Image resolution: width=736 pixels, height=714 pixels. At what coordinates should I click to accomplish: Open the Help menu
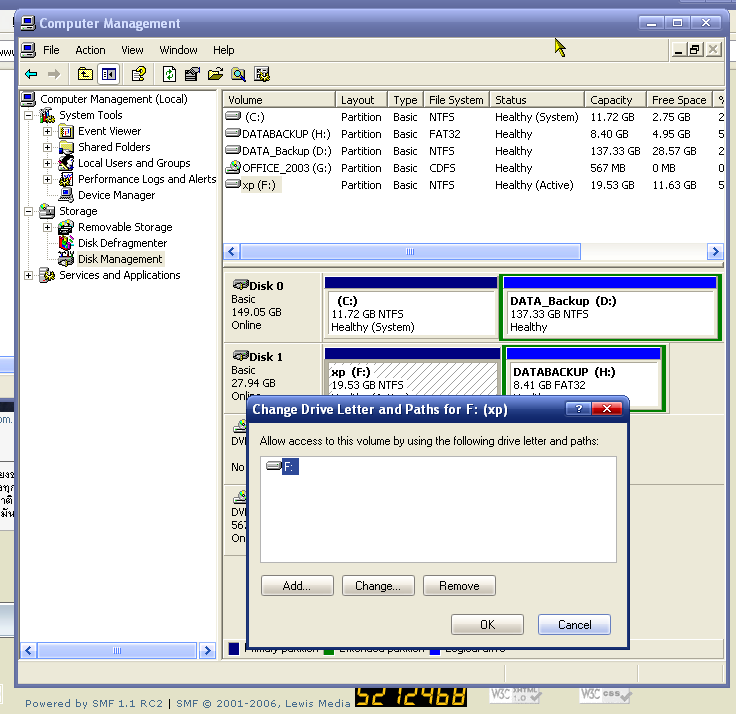coord(223,50)
